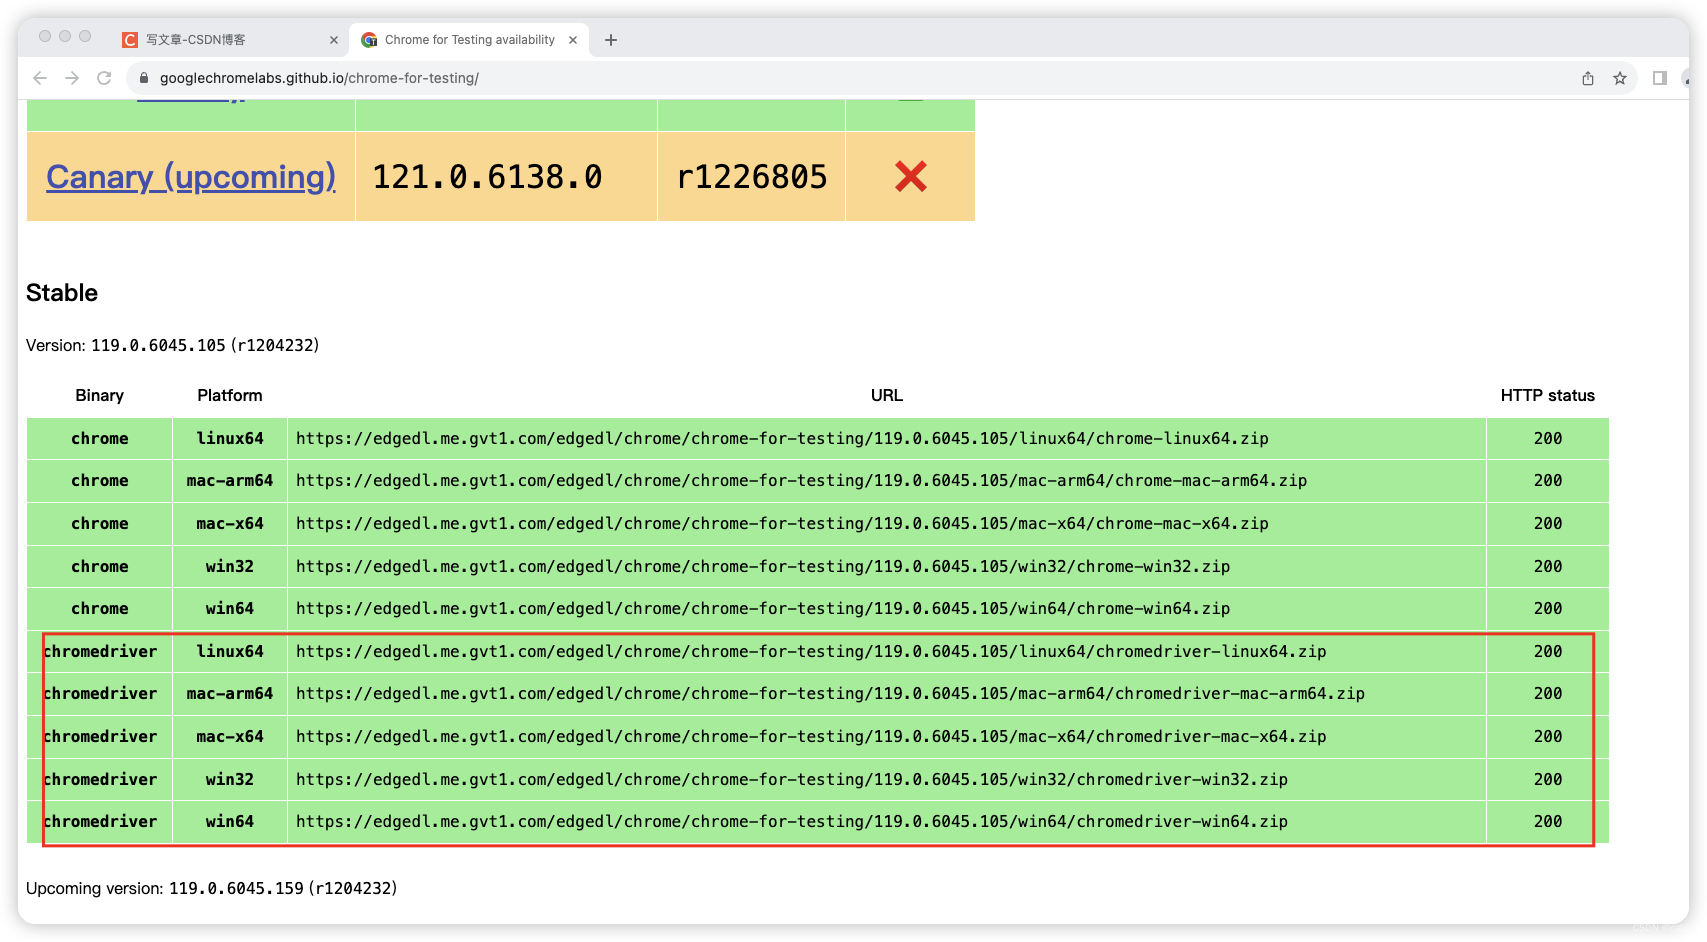Select the chromedriver-win32.zip URL
Image resolution: width=1707 pixels, height=942 pixels.
click(x=792, y=780)
